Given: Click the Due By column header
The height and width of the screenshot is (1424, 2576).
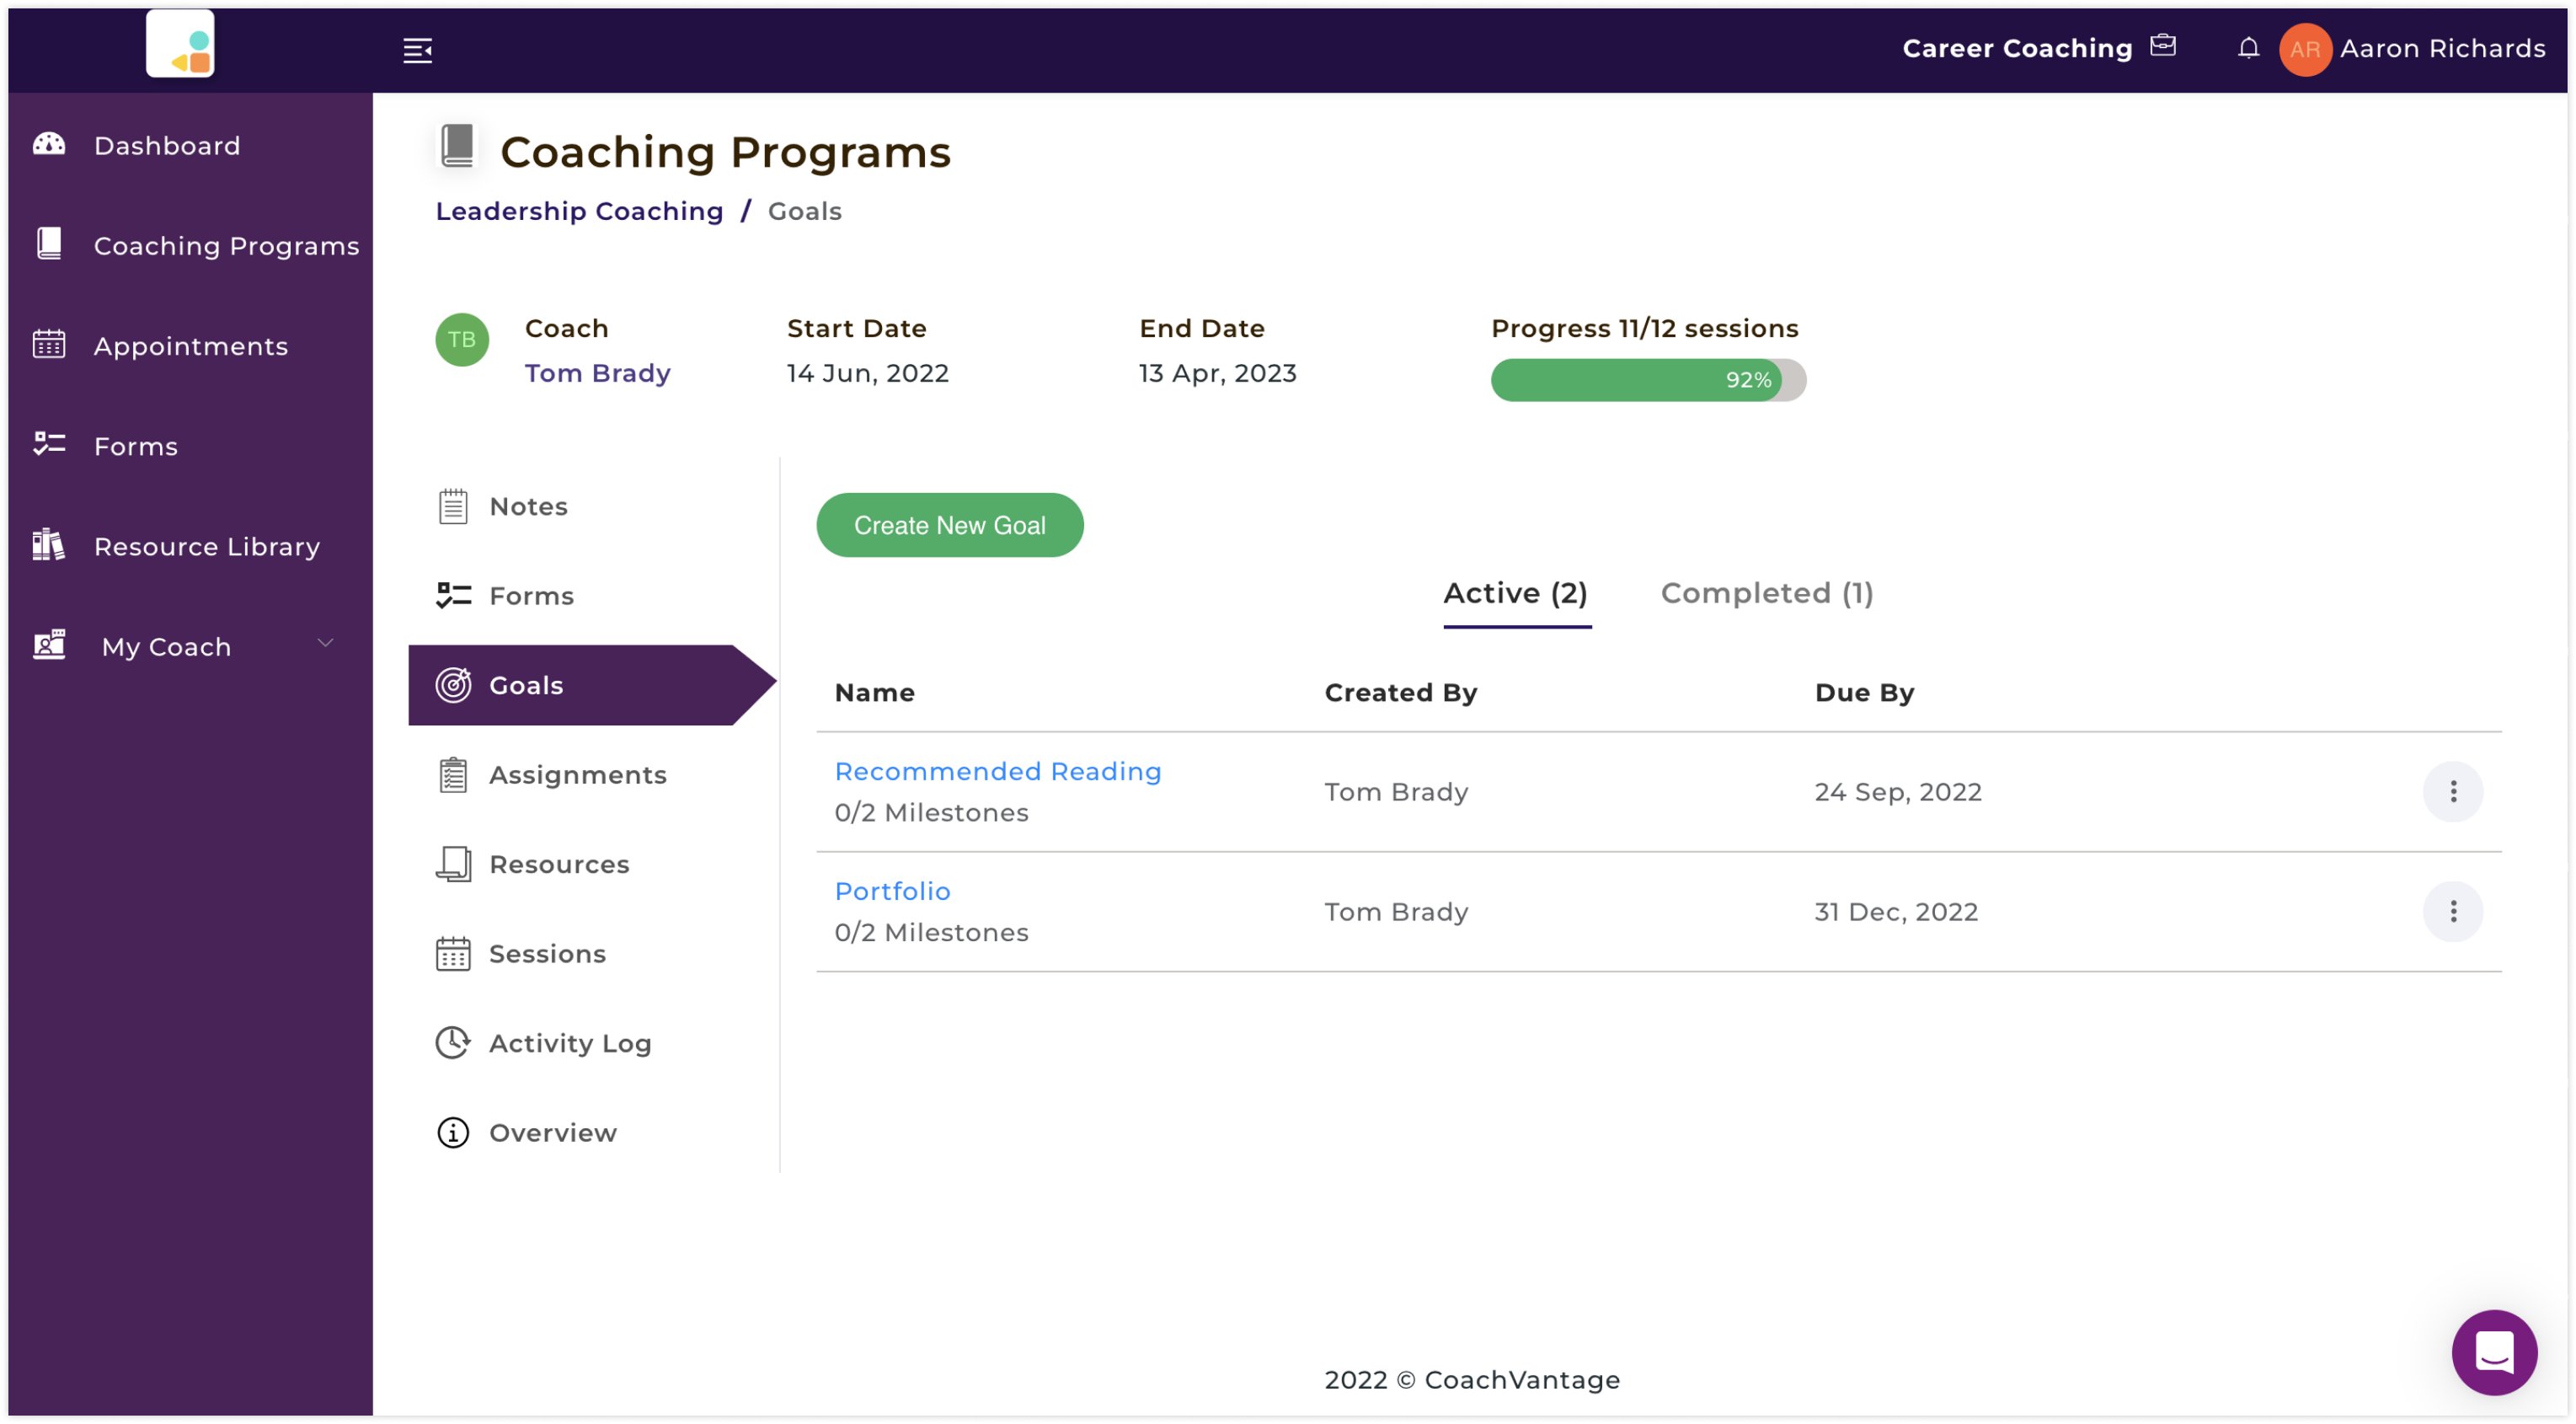Looking at the screenshot, I should 1864,692.
